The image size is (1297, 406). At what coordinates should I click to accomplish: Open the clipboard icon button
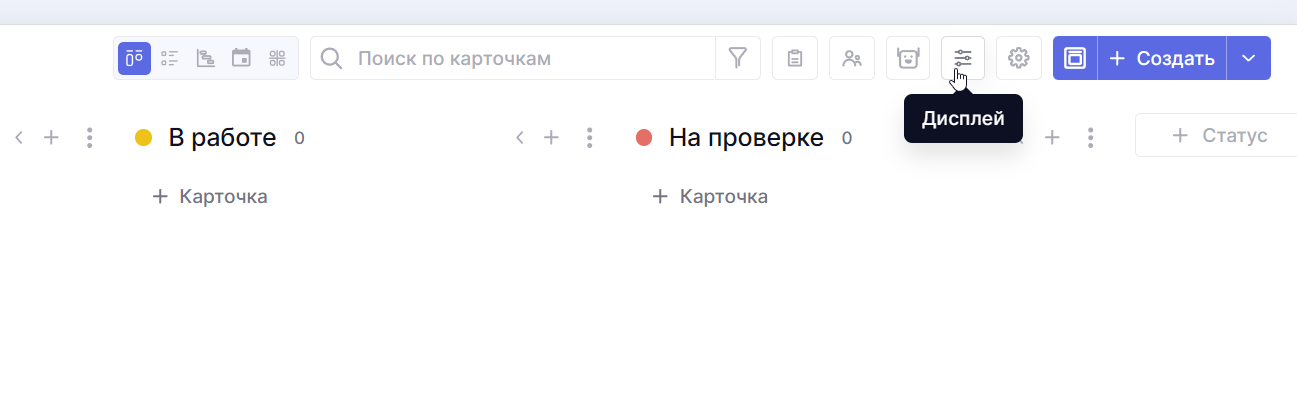click(795, 58)
